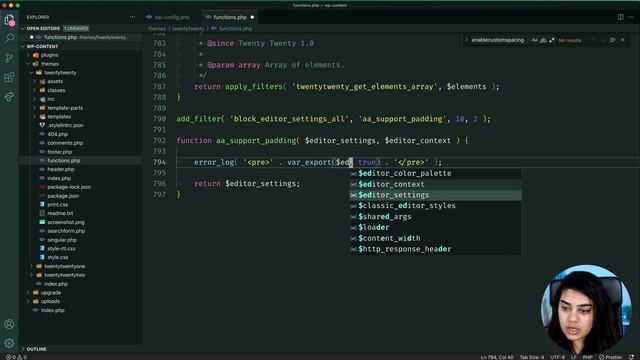Choose $editor_settings suggestion

(x=436, y=195)
